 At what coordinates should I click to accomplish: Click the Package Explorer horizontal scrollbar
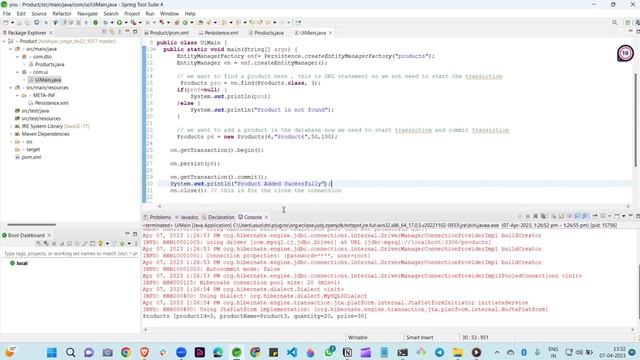31,224
